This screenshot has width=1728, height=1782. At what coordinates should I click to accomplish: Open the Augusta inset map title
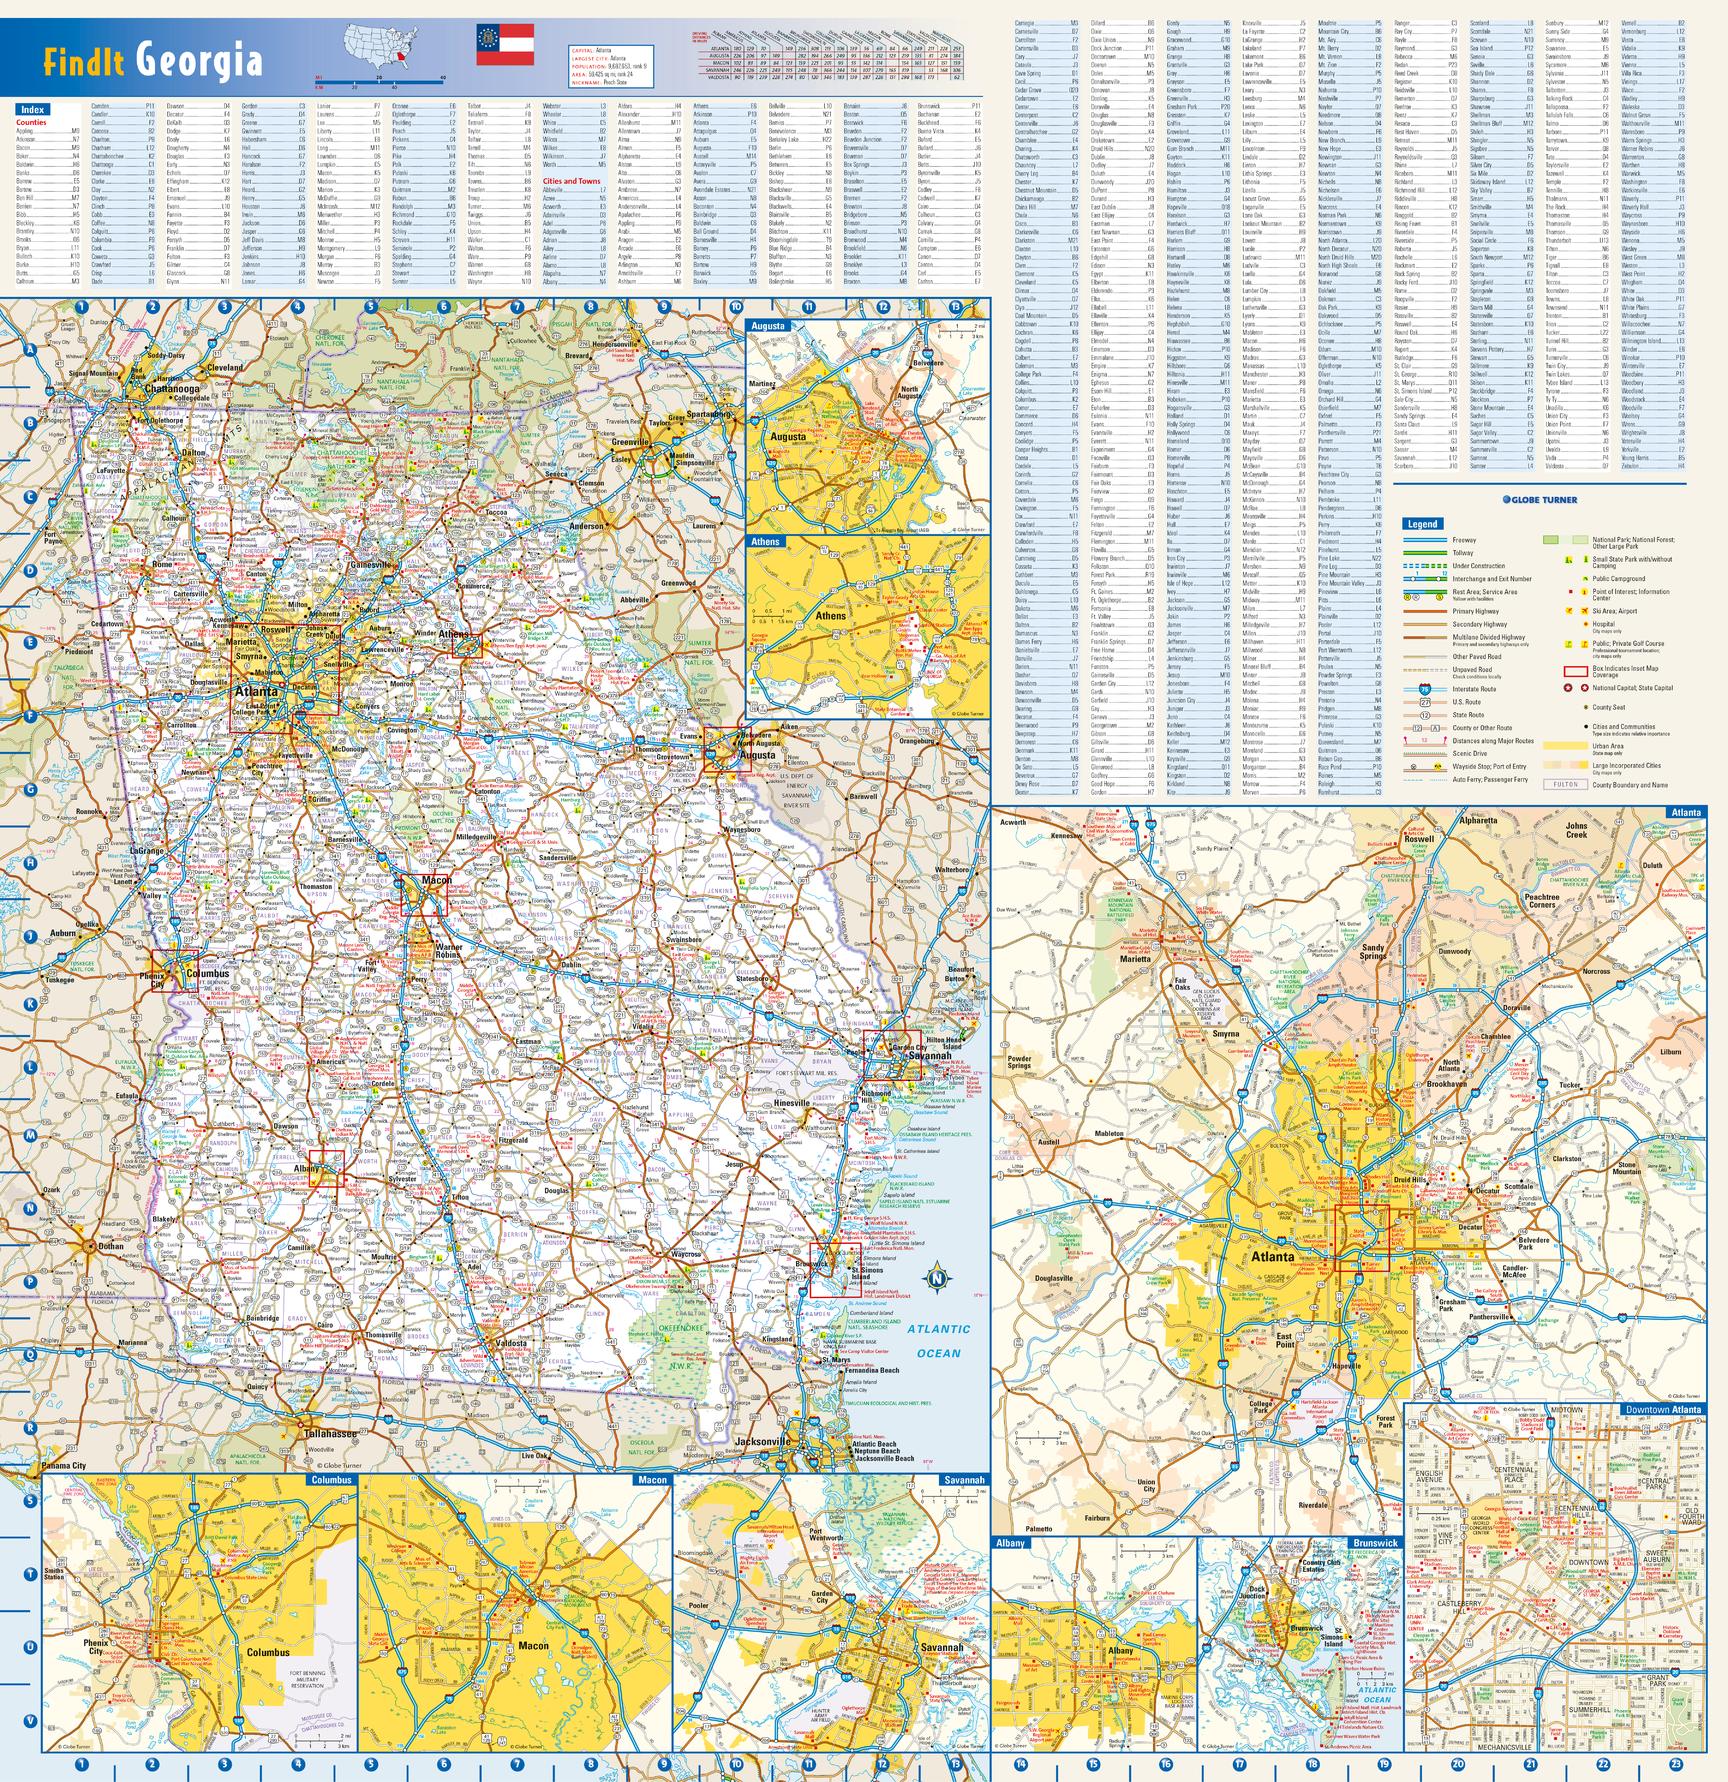point(769,326)
